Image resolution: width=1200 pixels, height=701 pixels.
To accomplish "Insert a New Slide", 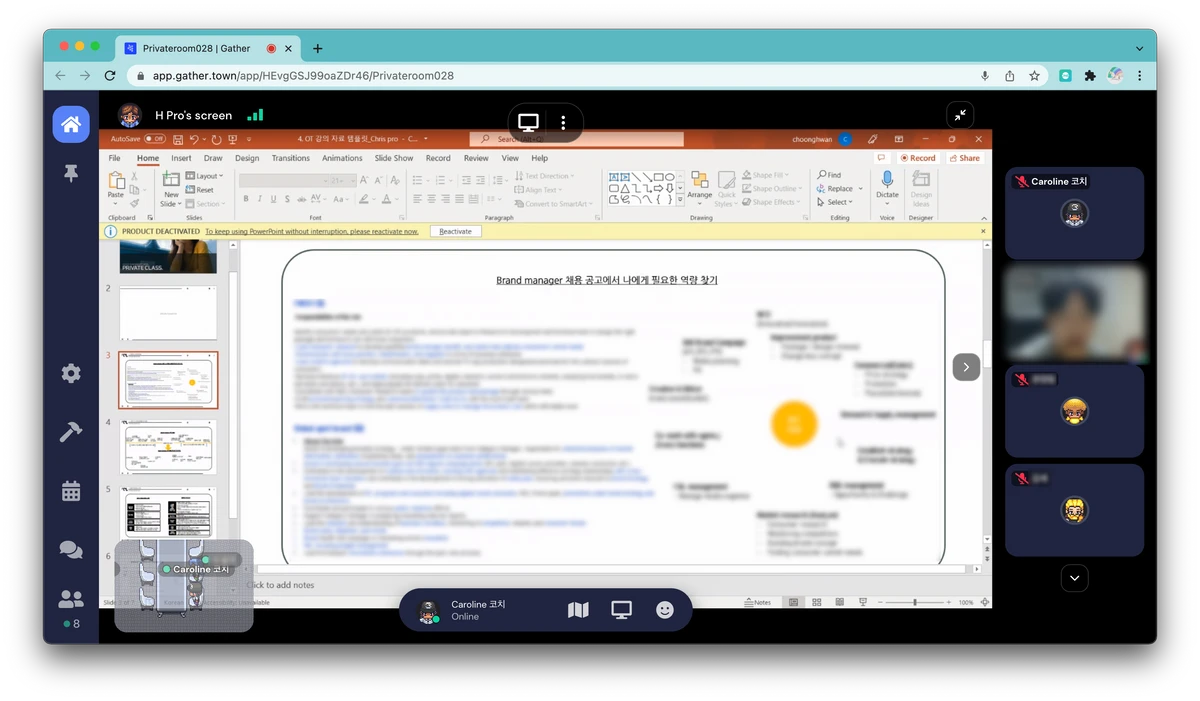I will 171,187.
